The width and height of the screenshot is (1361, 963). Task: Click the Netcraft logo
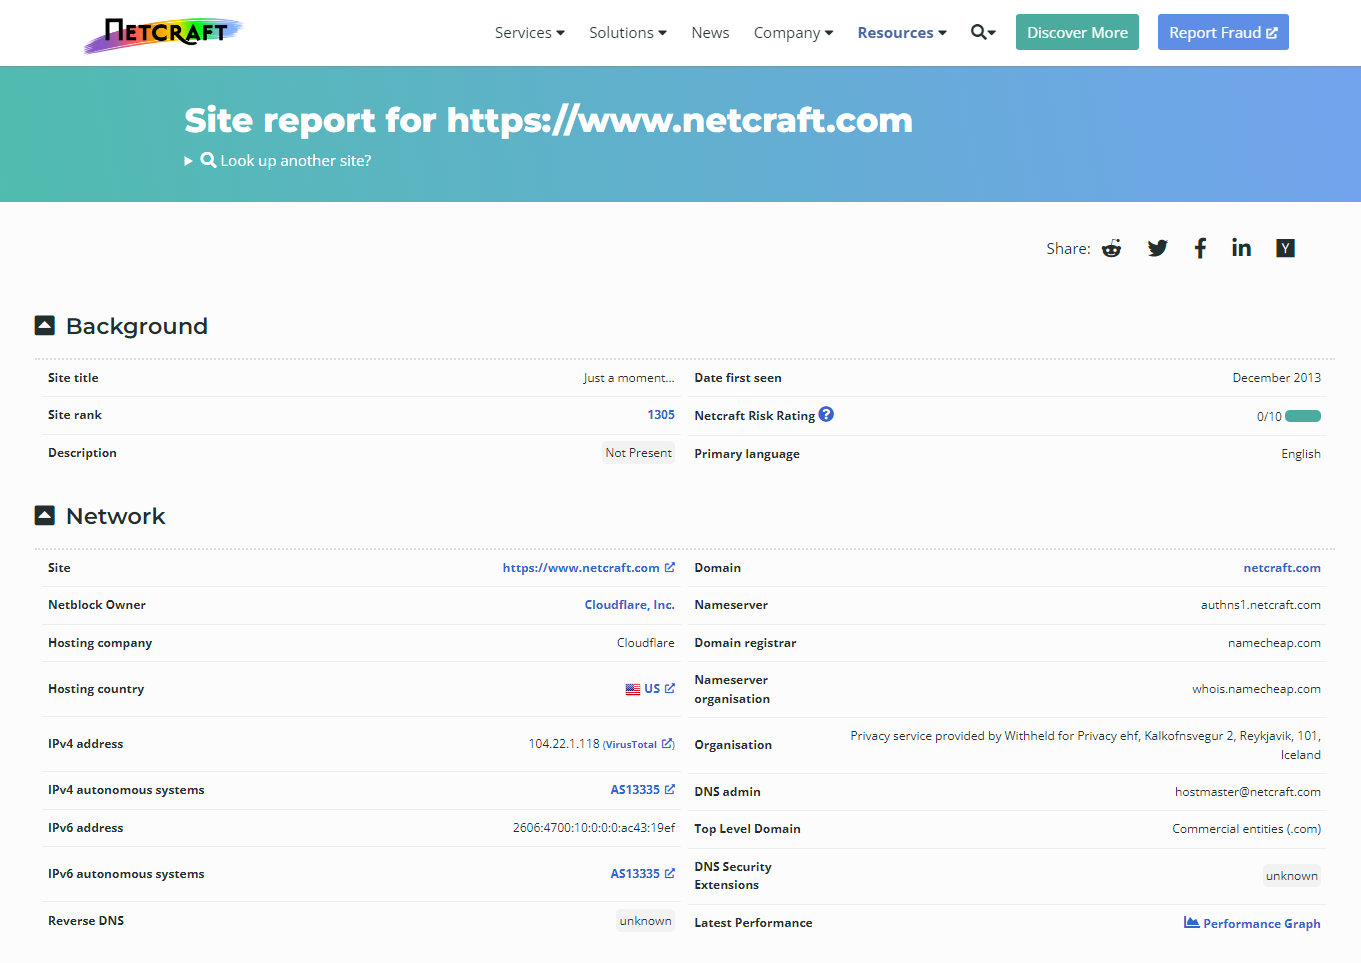tap(164, 34)
